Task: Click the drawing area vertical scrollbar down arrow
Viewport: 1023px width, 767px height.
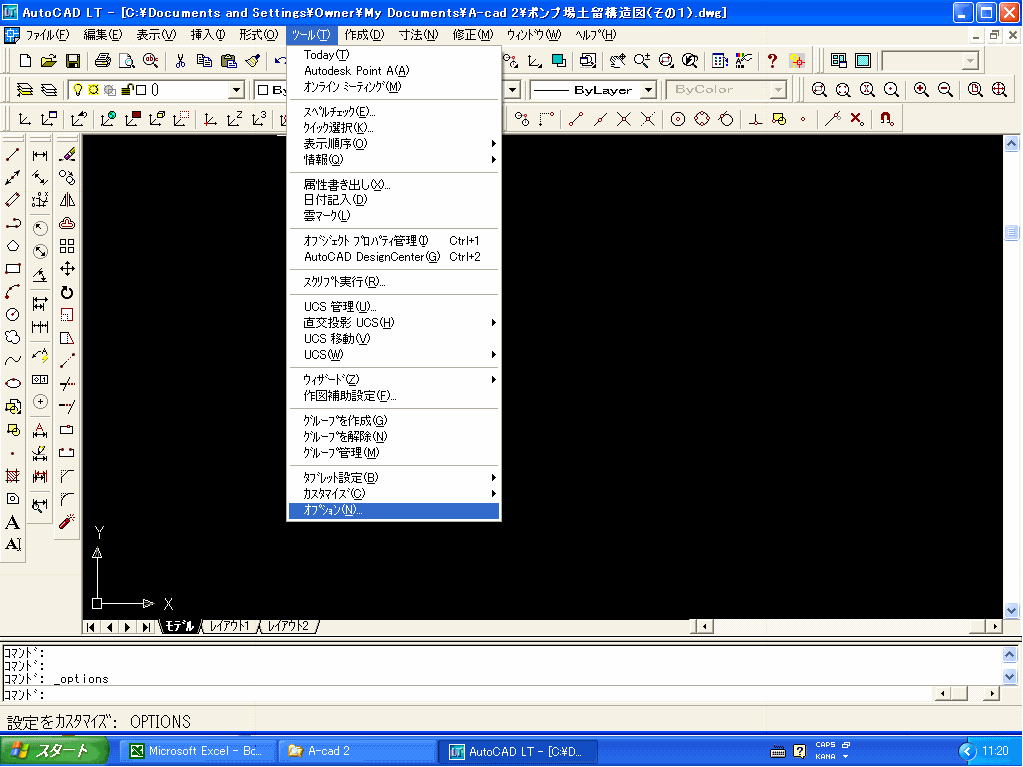Action: point(1011,611)
